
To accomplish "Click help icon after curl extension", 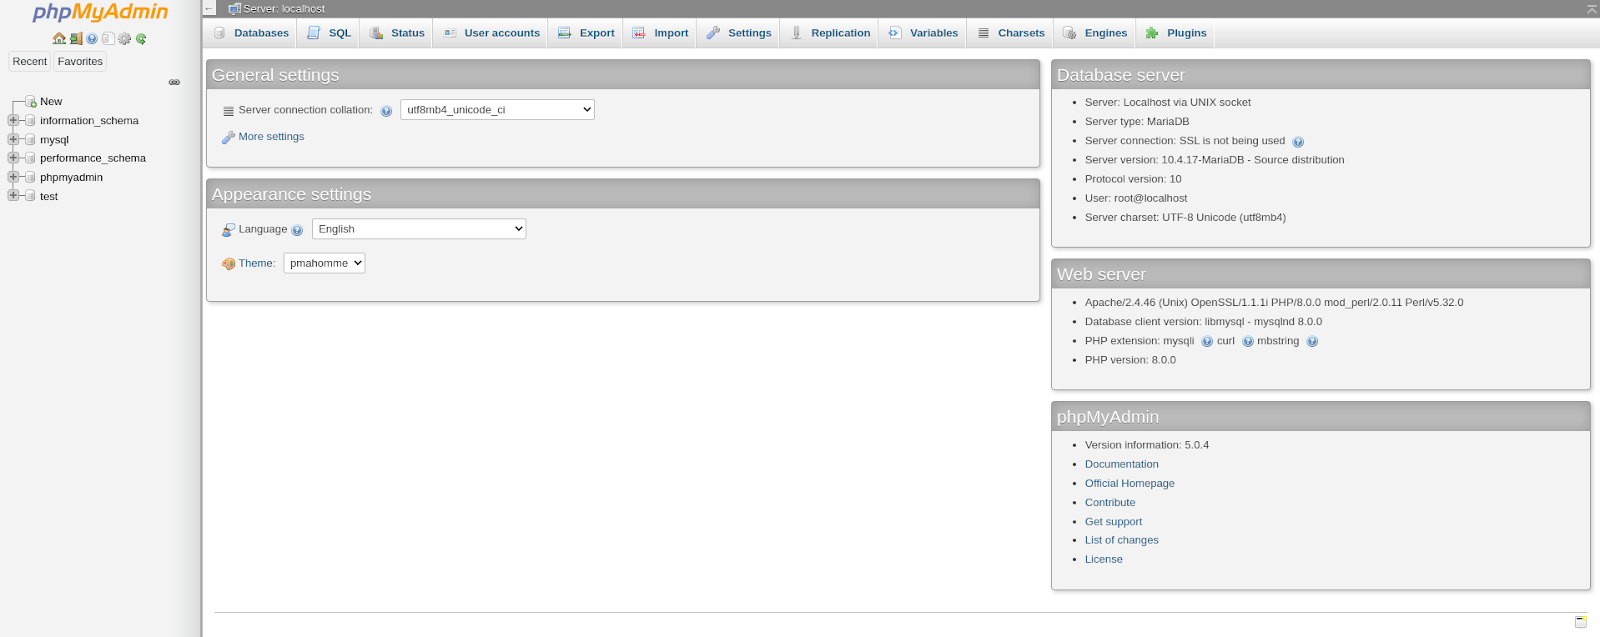I will 1248,342.
